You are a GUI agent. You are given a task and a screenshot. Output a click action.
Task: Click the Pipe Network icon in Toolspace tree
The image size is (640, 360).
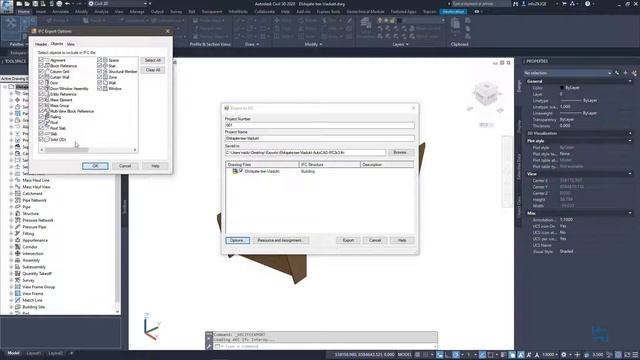pyautogui.click(x=18, y=200)
